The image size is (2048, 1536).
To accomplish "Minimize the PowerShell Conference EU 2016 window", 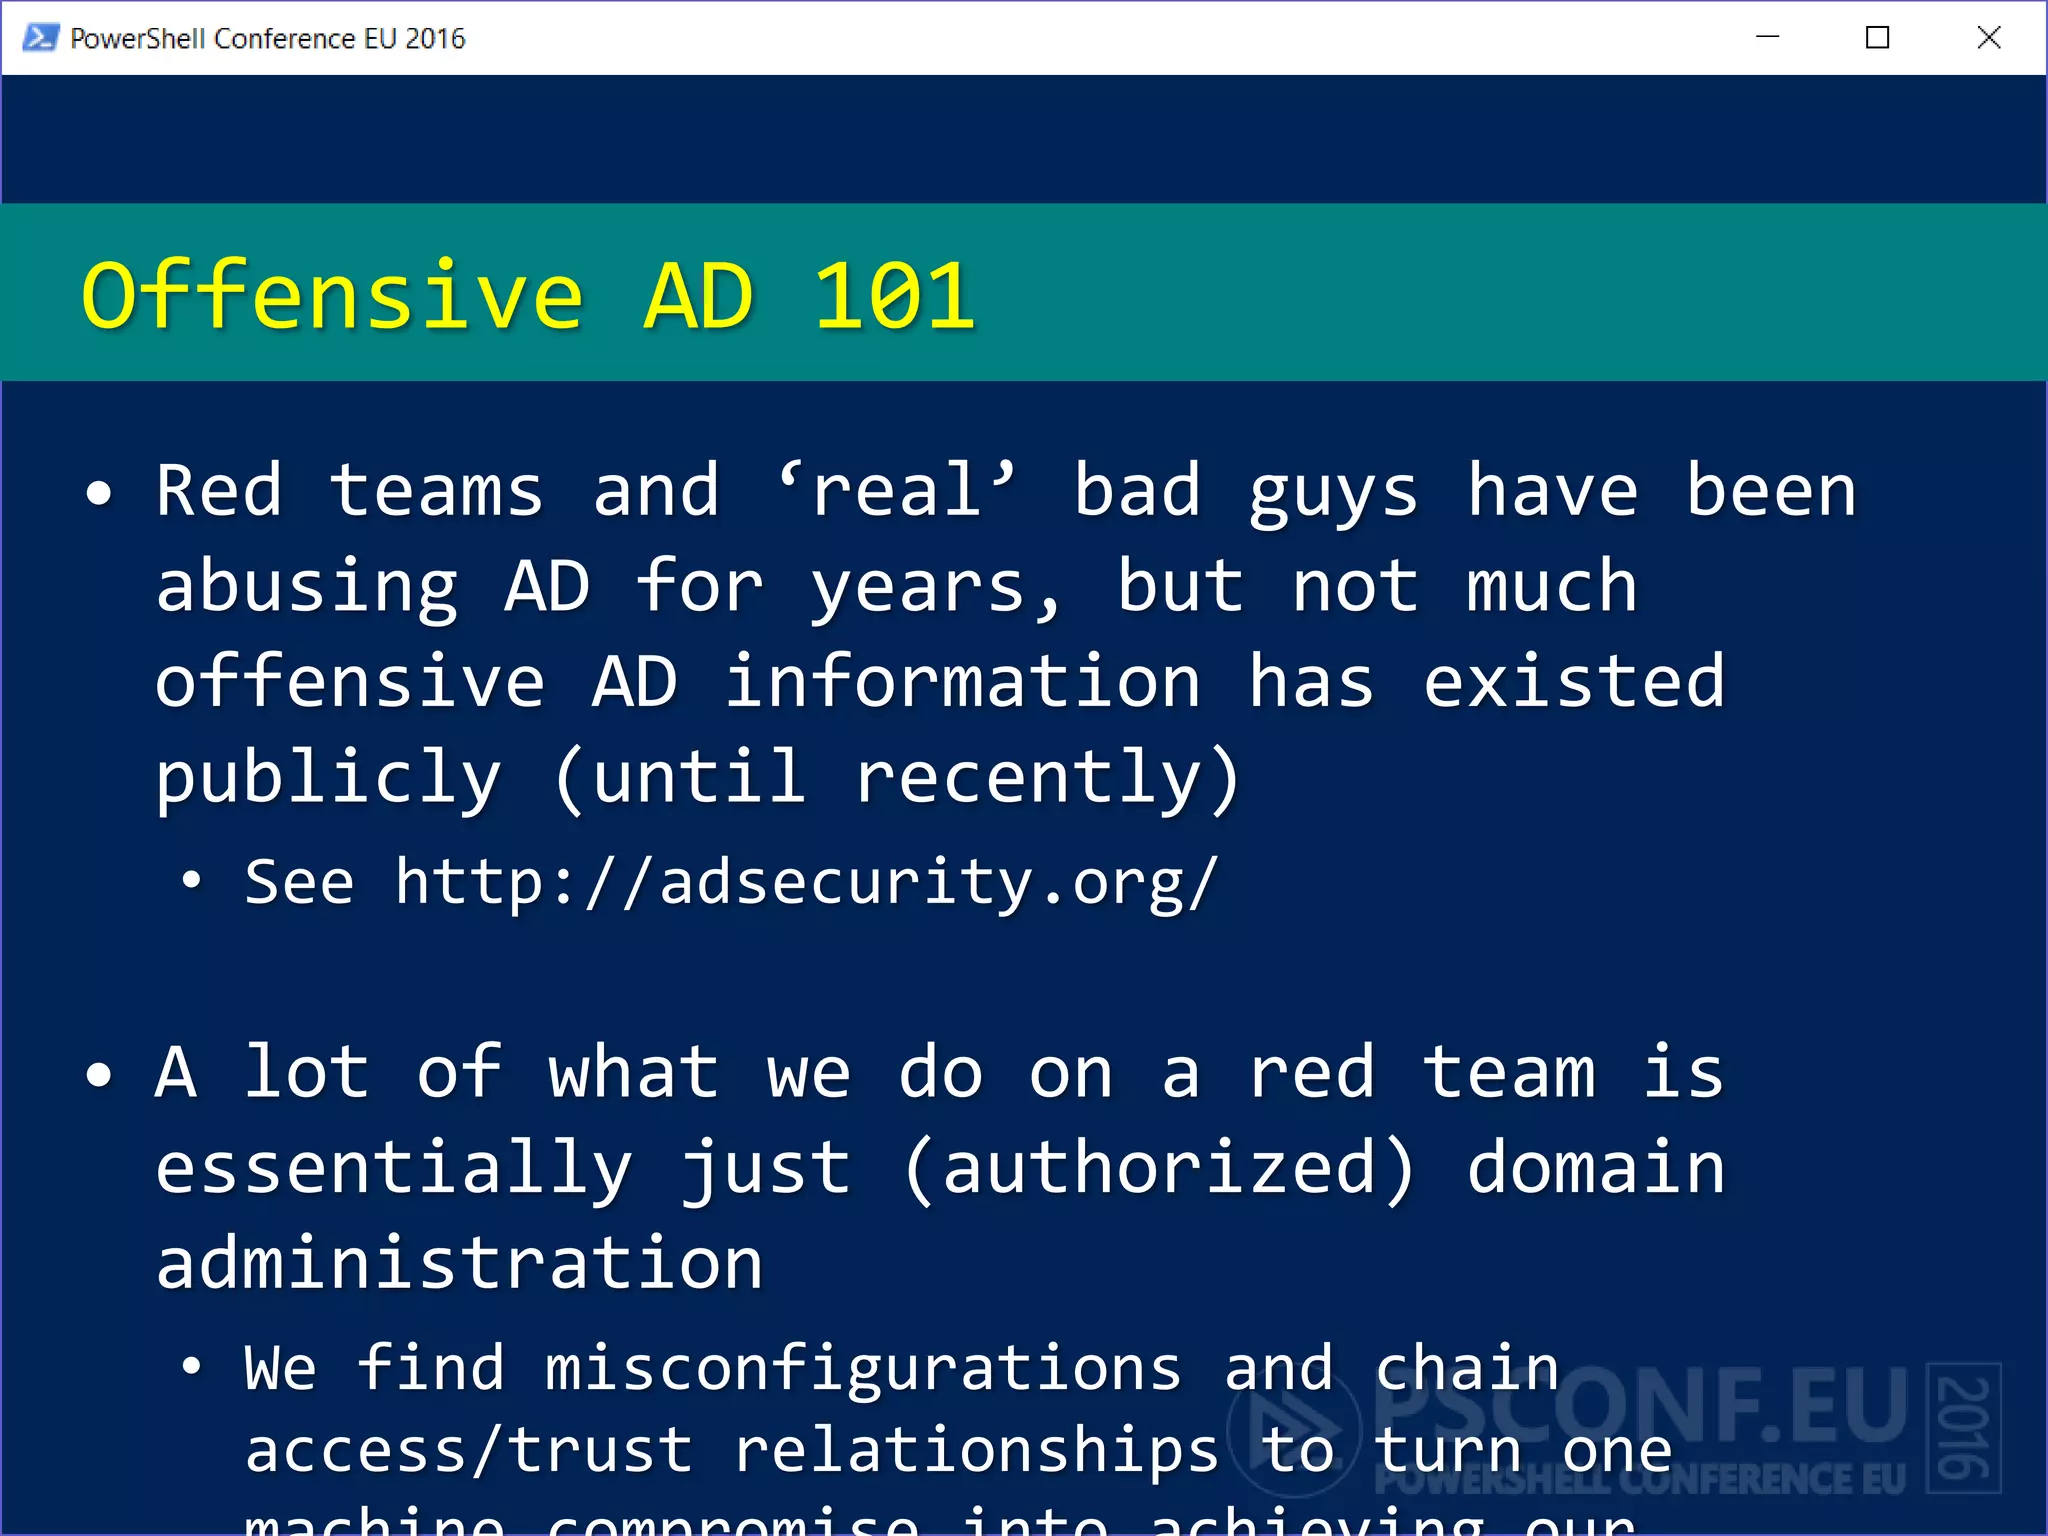I will 1767,38.
